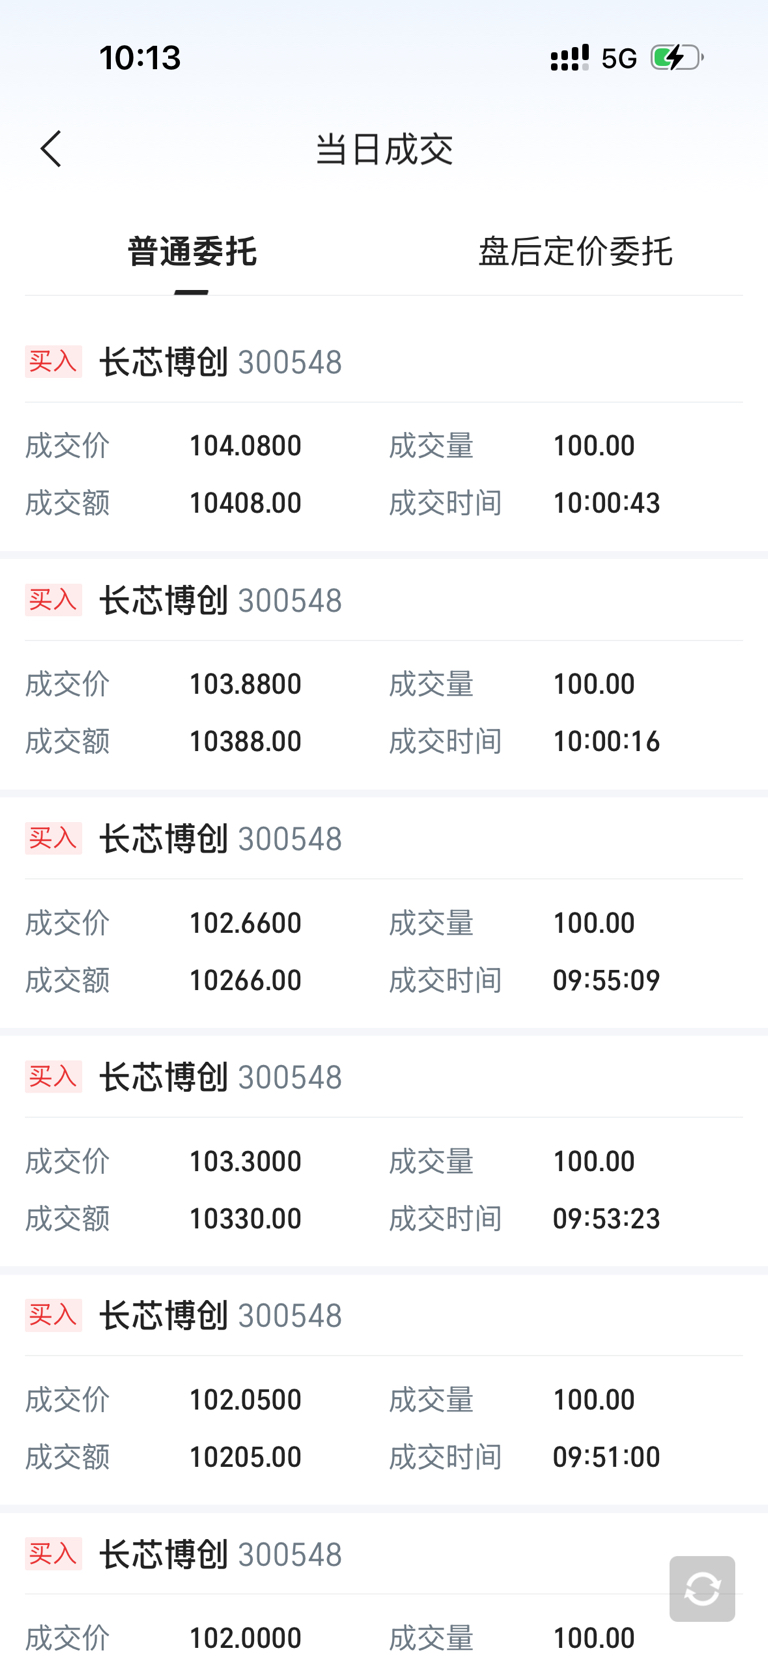Viewport: 769px width, 1665px height.
Task: Switch to 普通委托 tab
Action: point(192,251)
